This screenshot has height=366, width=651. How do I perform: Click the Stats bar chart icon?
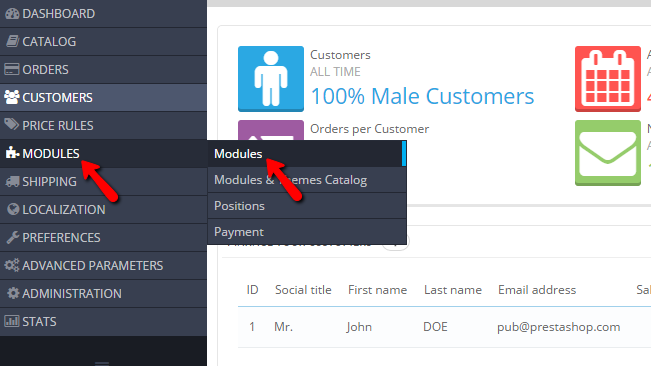[x=12, y=321]
